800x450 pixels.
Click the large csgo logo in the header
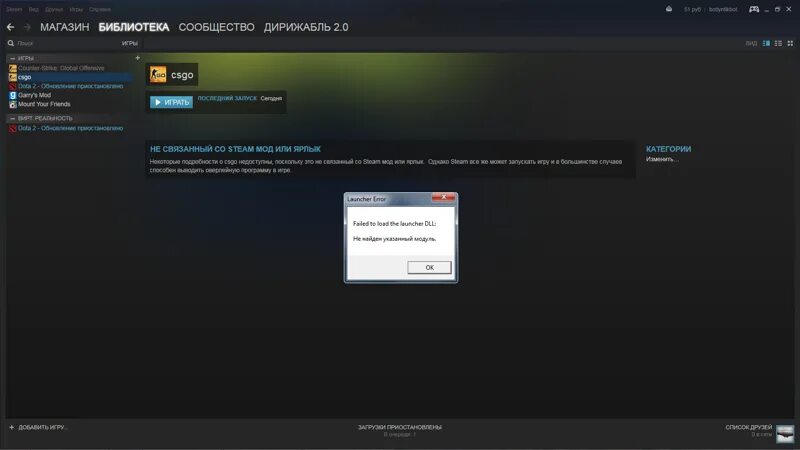click(158, 74)
